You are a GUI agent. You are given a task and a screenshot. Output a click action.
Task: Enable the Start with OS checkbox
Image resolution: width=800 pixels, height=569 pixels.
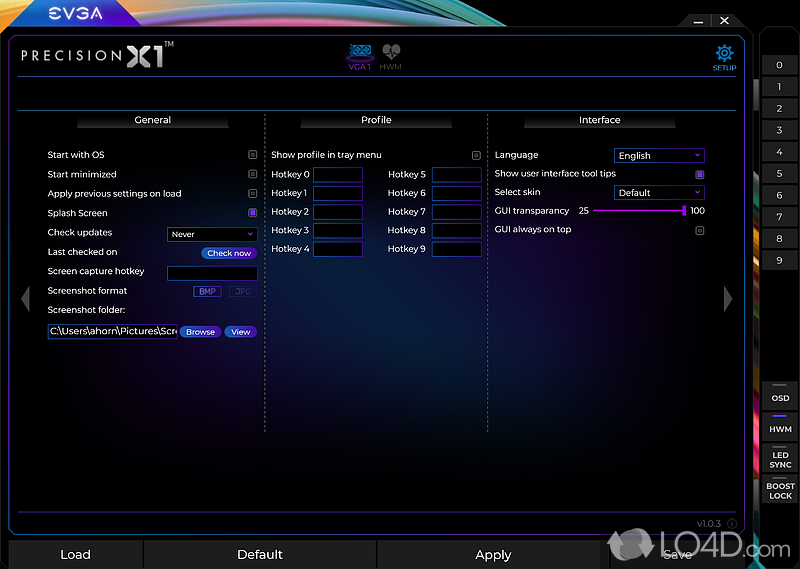tap(253, 155)
